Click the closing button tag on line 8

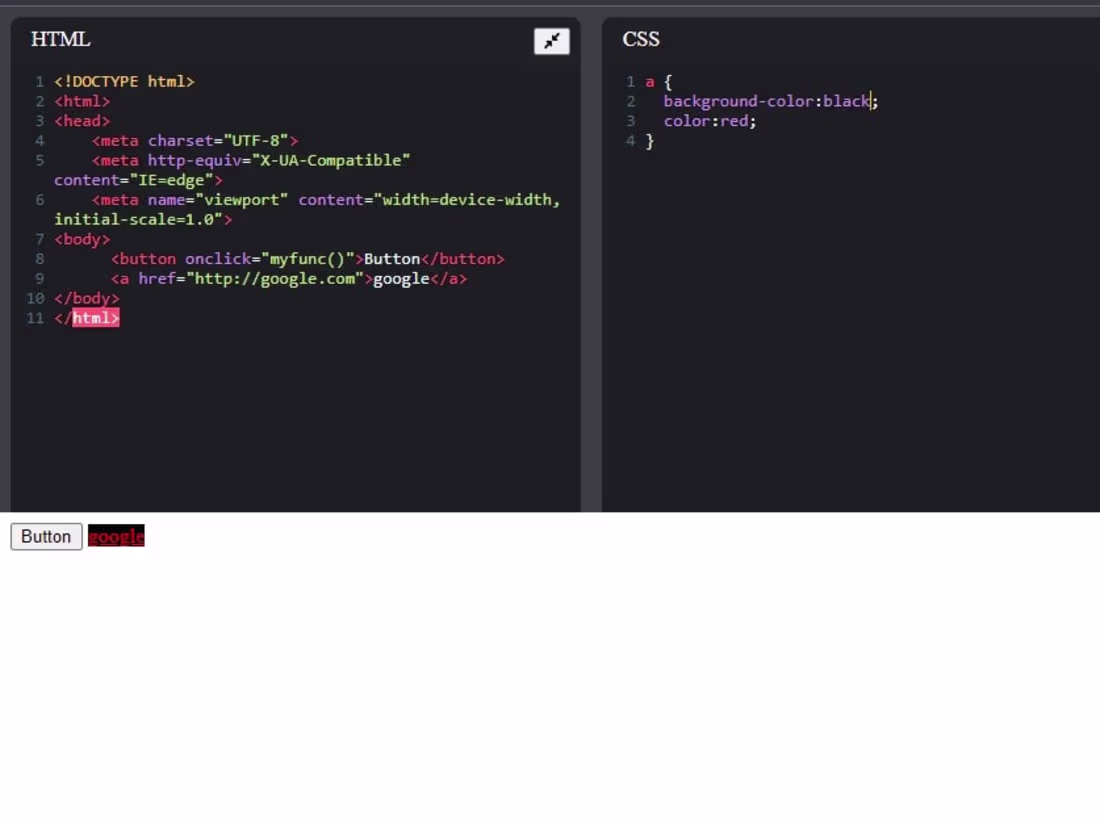(x=462, y=258)
